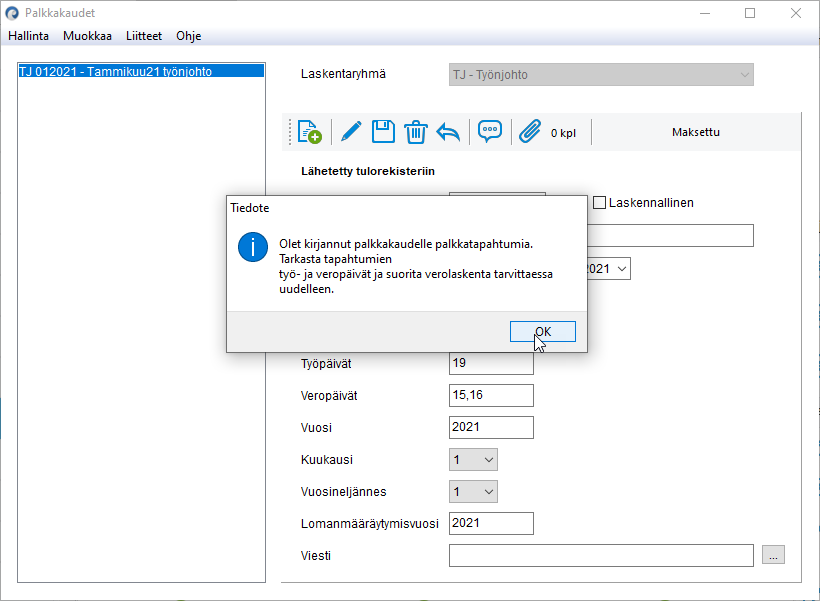Click the trash can delete icon
Viewport: 820px width, 601px height.
click(x=416, y=132)
